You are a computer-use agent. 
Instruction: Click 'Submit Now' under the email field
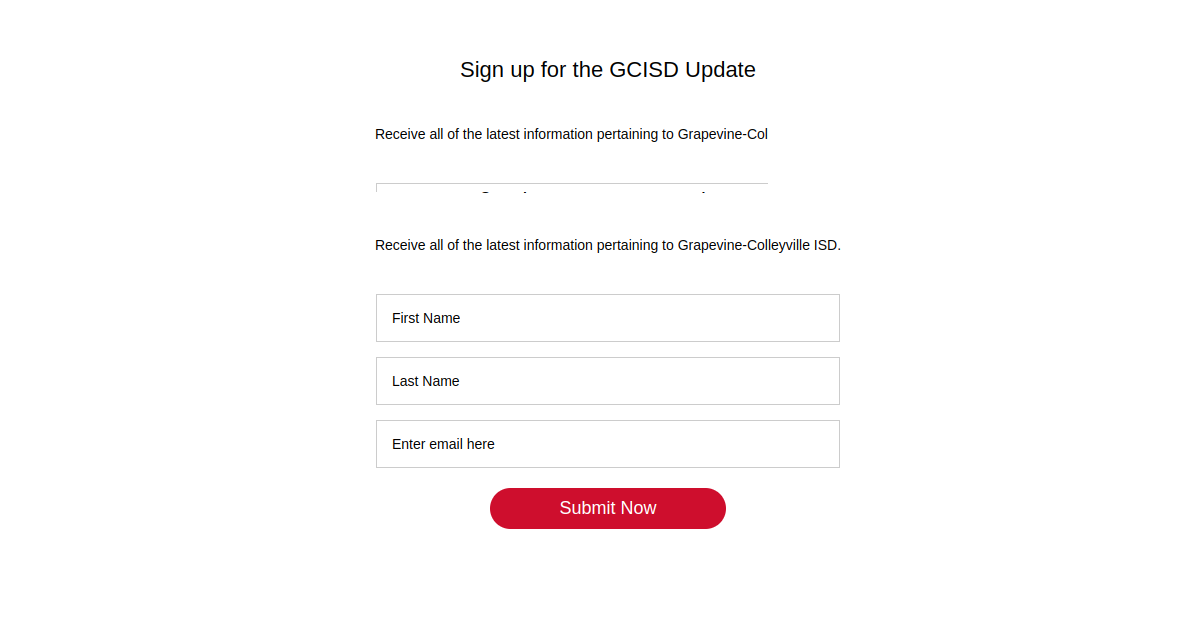(607, 508)
